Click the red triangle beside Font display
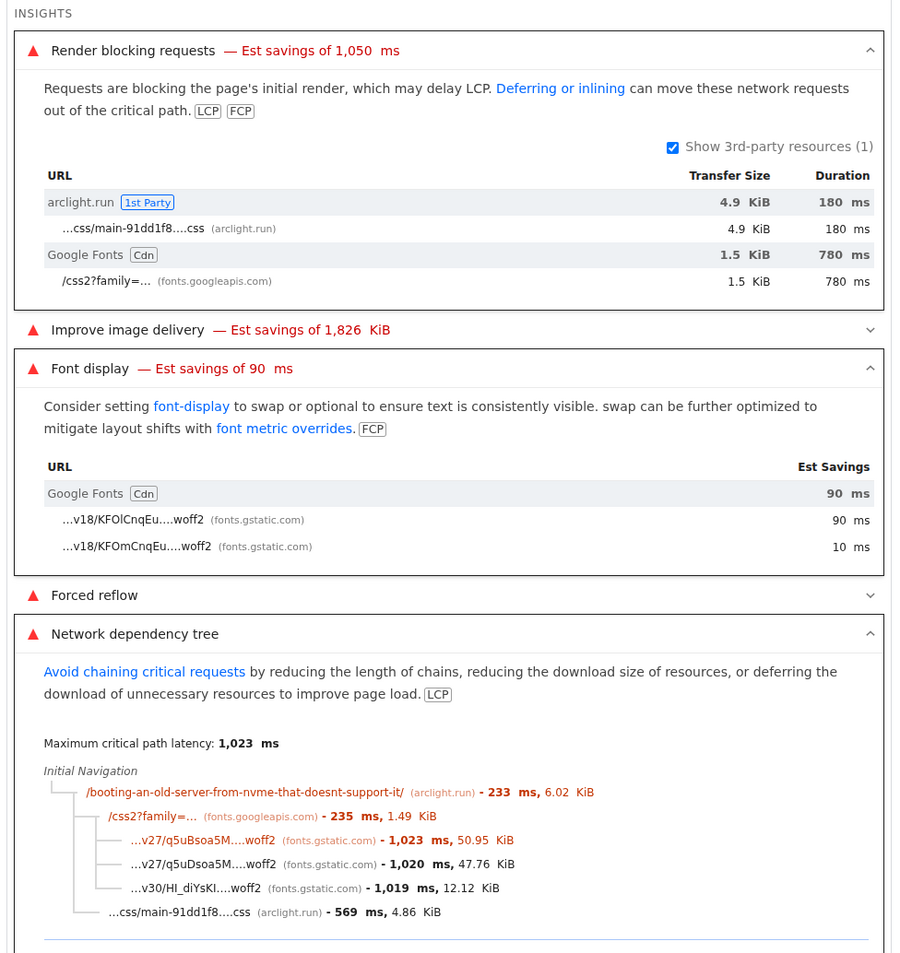 click(x=33, y=369)
